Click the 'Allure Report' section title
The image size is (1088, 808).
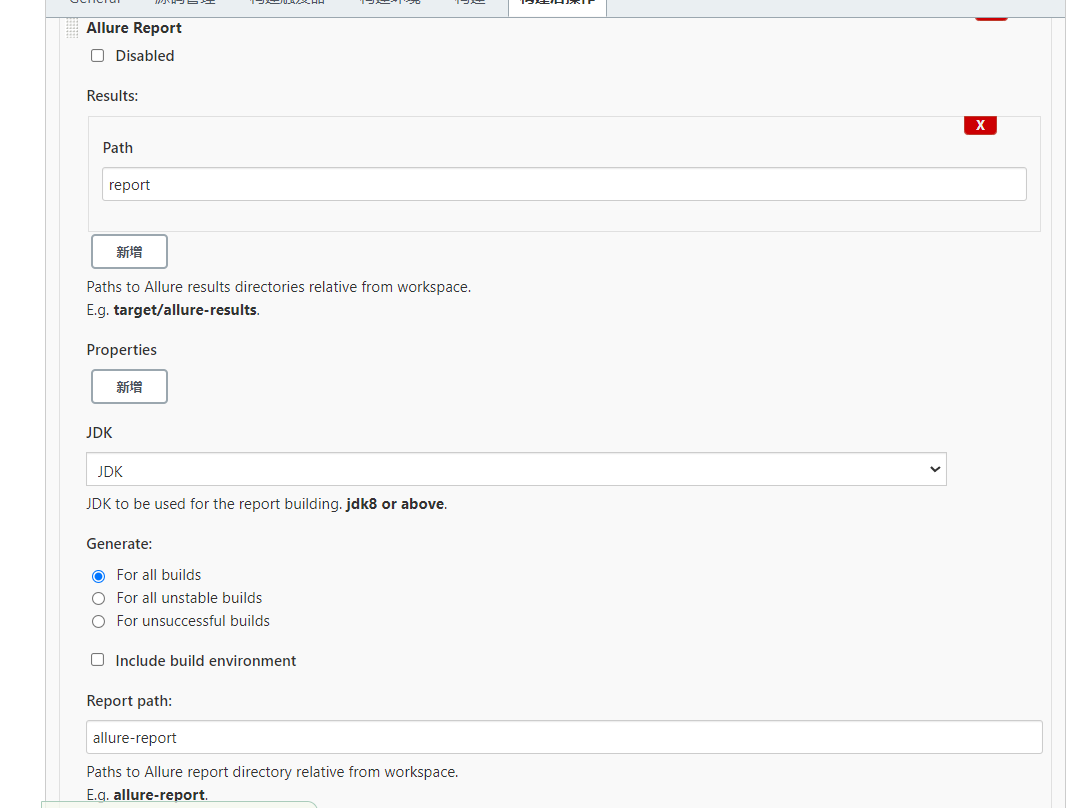point(134,28)
